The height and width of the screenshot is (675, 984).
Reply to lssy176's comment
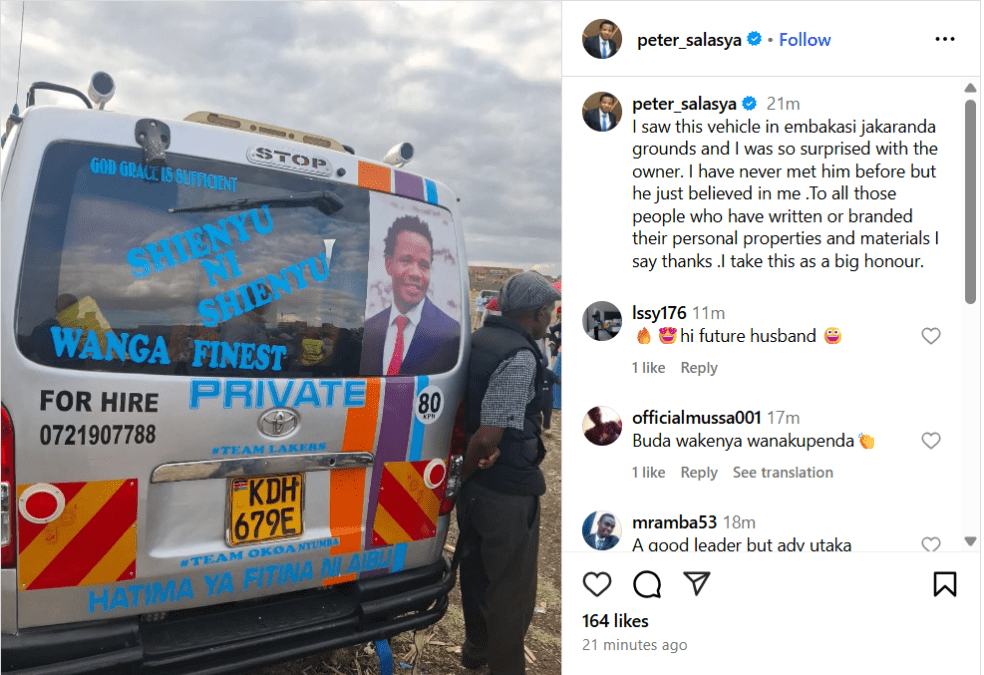tap(698, 368)
